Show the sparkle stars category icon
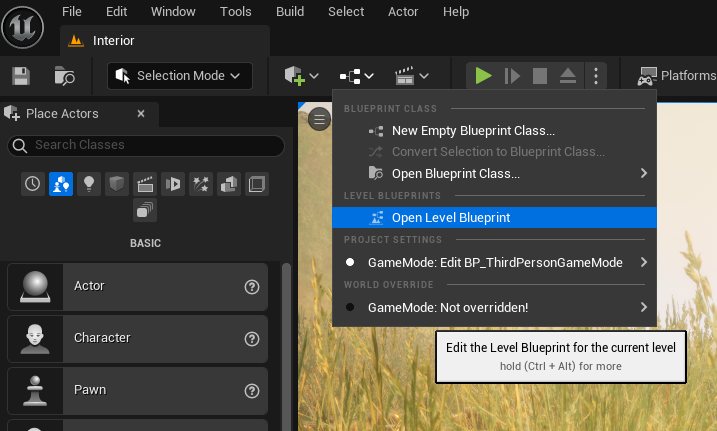This screenshot has width=717, height=431. click(x=201, y=184)
